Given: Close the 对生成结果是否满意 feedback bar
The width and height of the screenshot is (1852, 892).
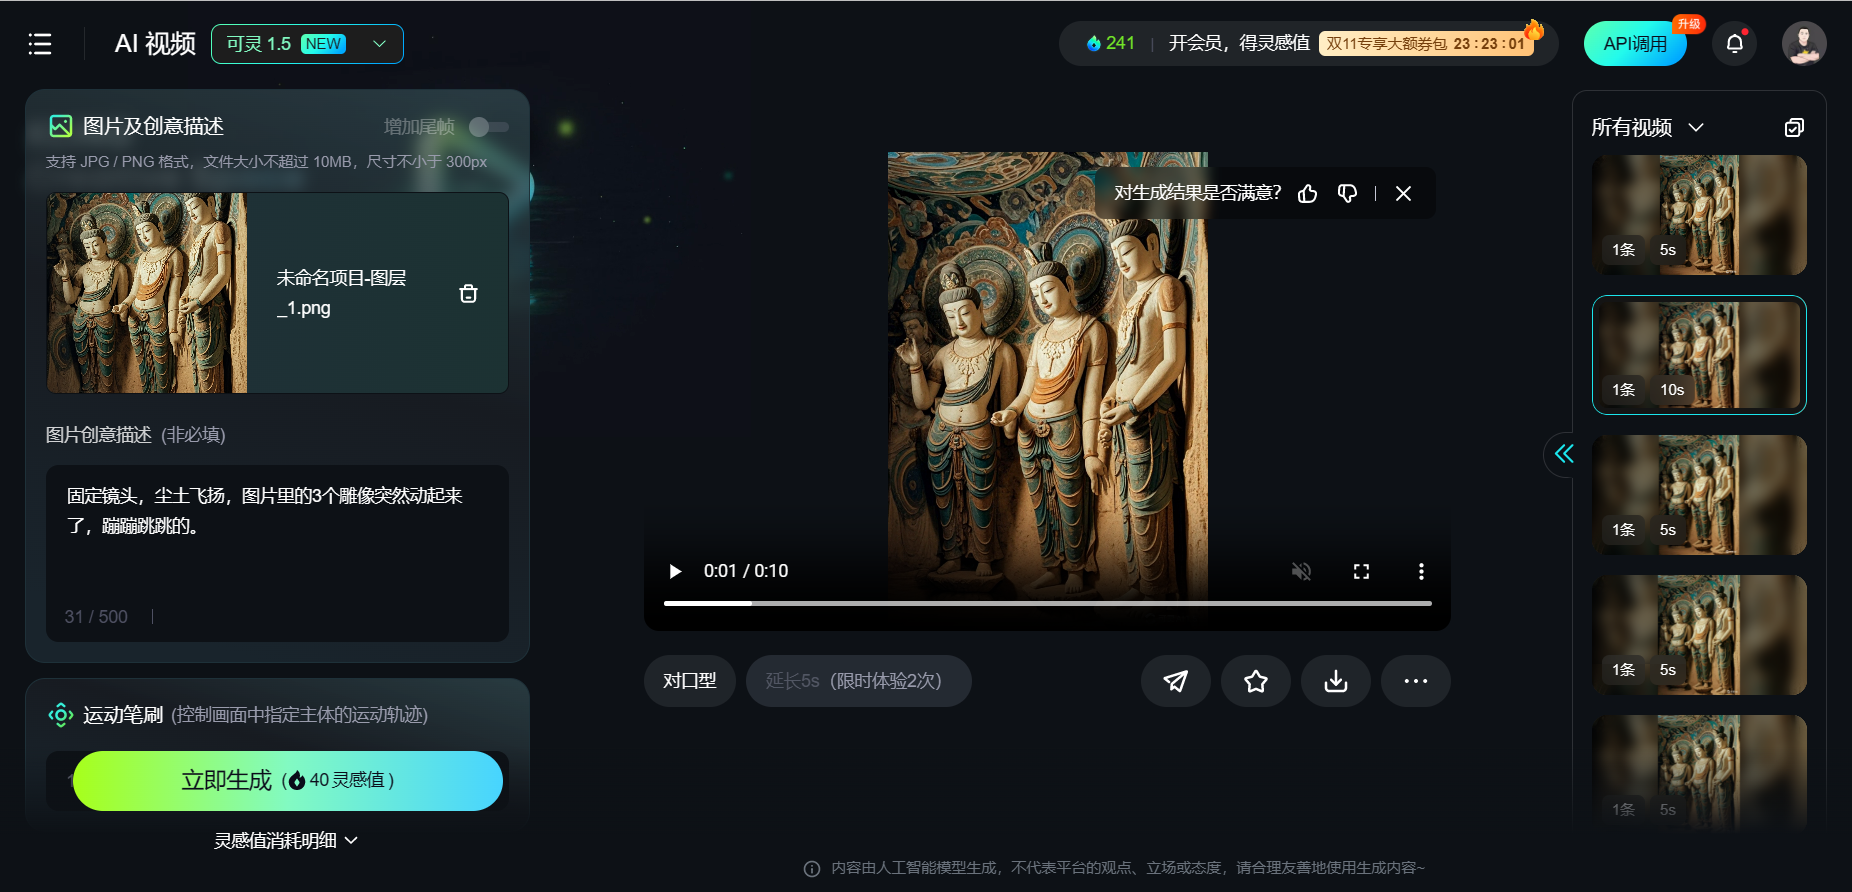Looking at the screenshot, I should coord(1404,193).
